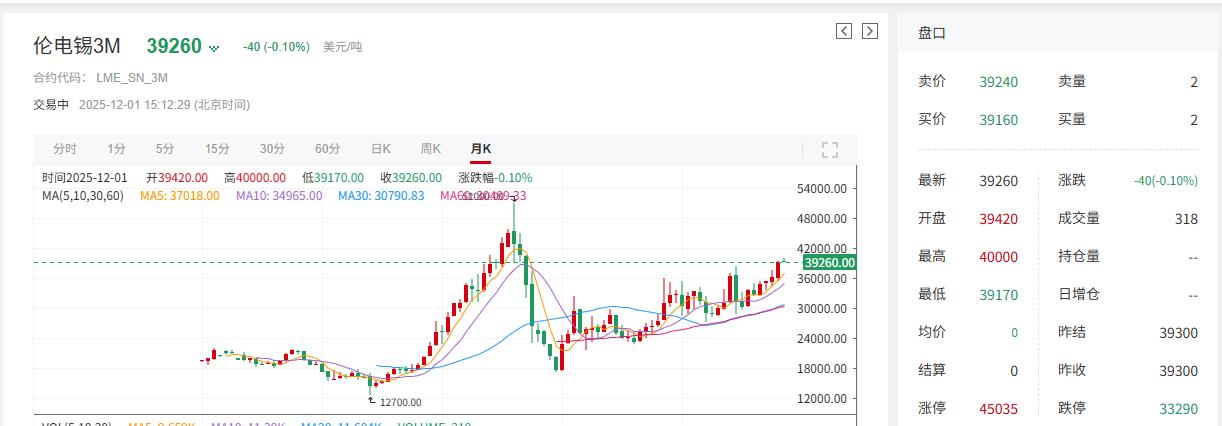1222x426 pixels.
Task: Open the 15分 interval chart
Action: coord(217,149)
